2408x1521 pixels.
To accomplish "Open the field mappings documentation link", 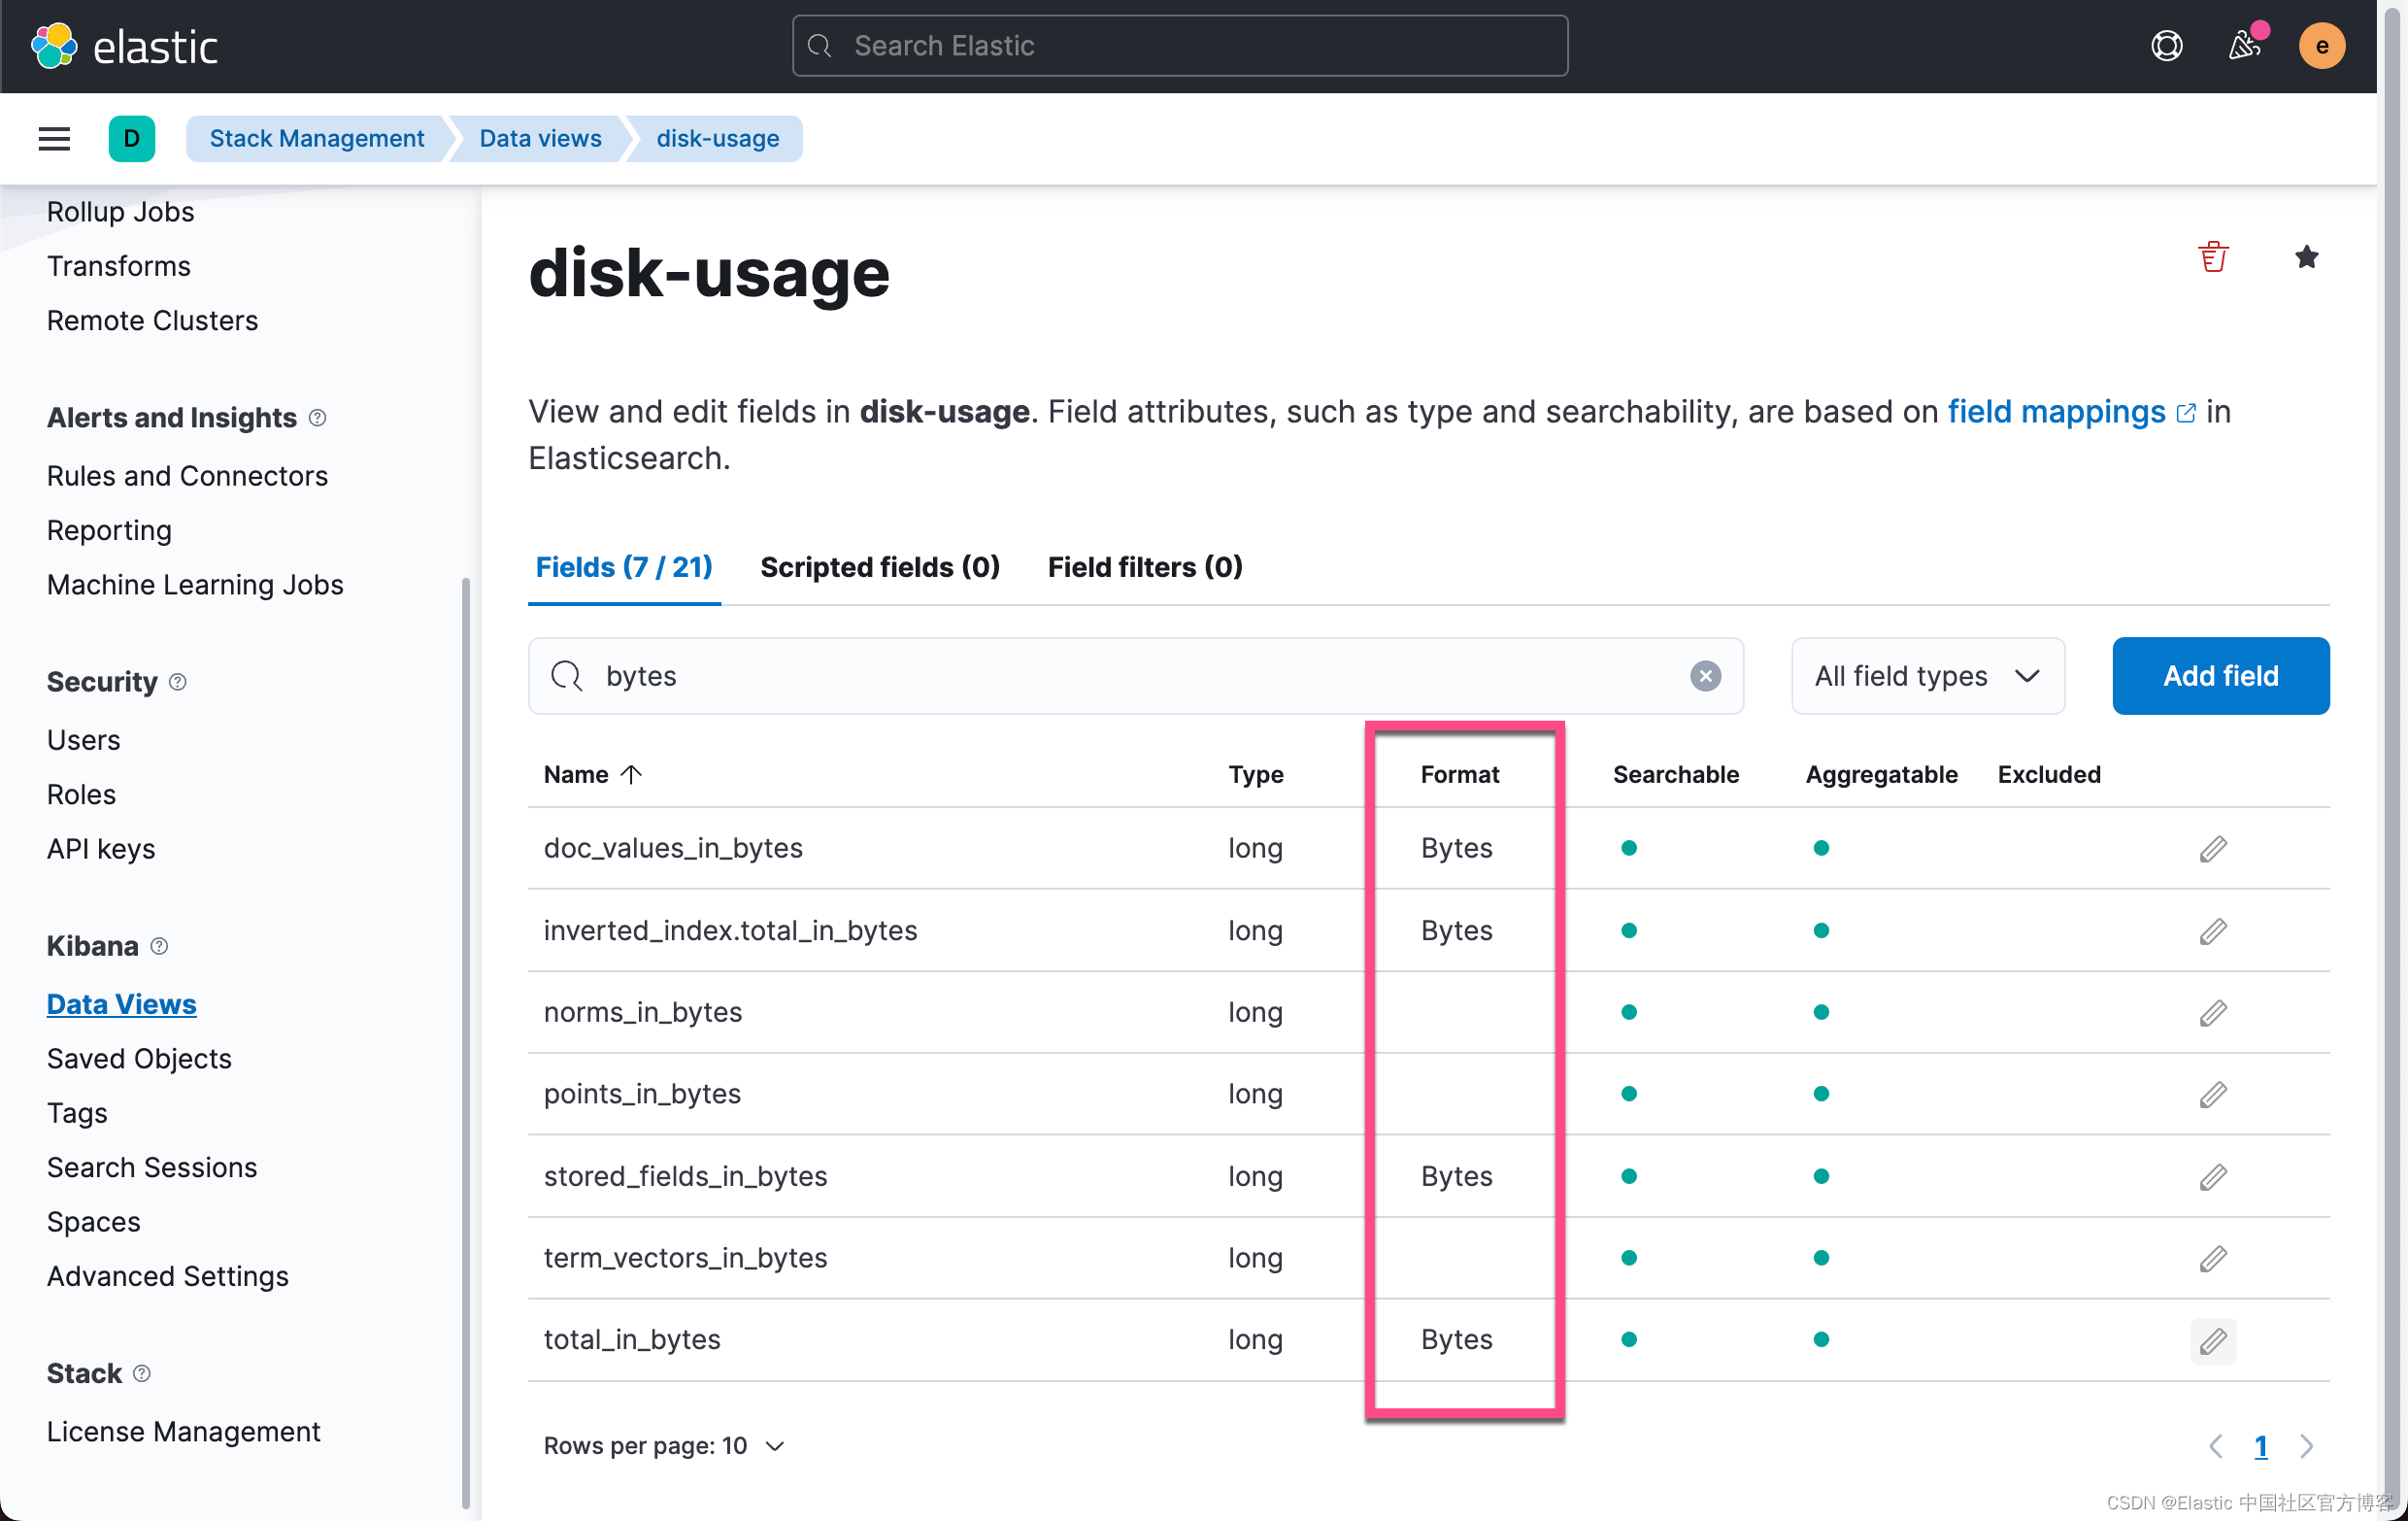I will coord(2056,412).
